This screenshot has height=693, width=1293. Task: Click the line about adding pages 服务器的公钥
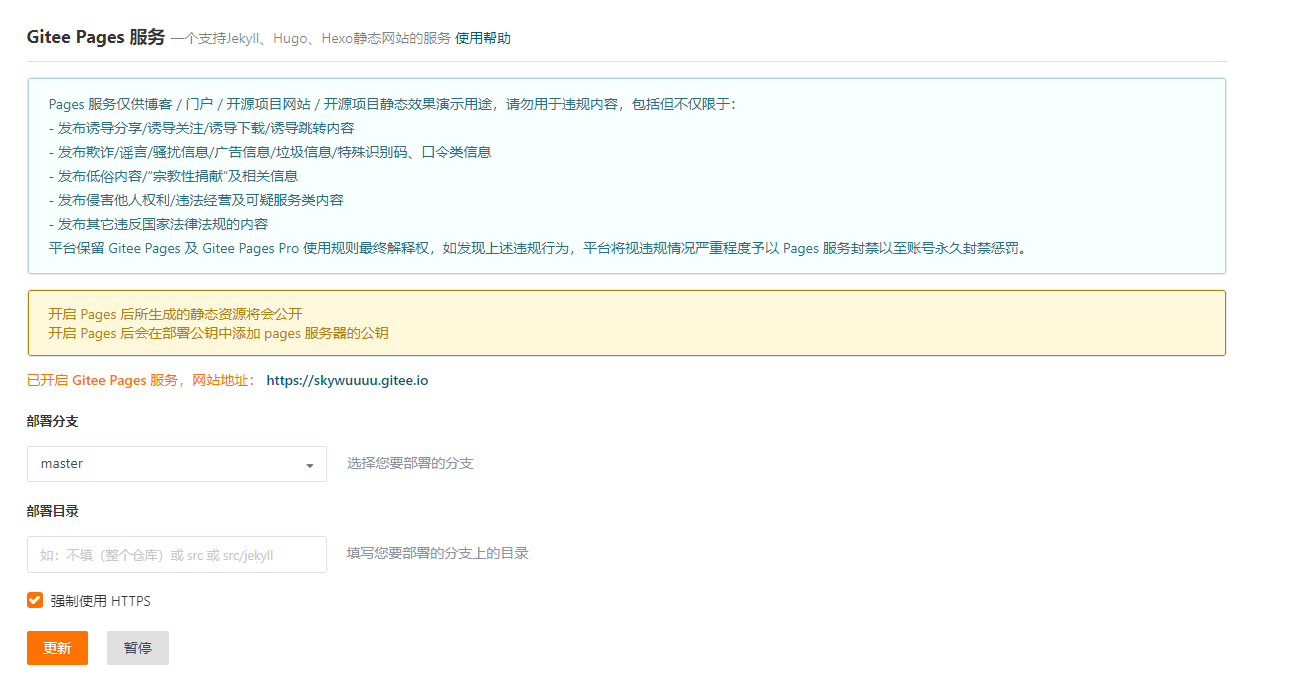pos(218,333)
